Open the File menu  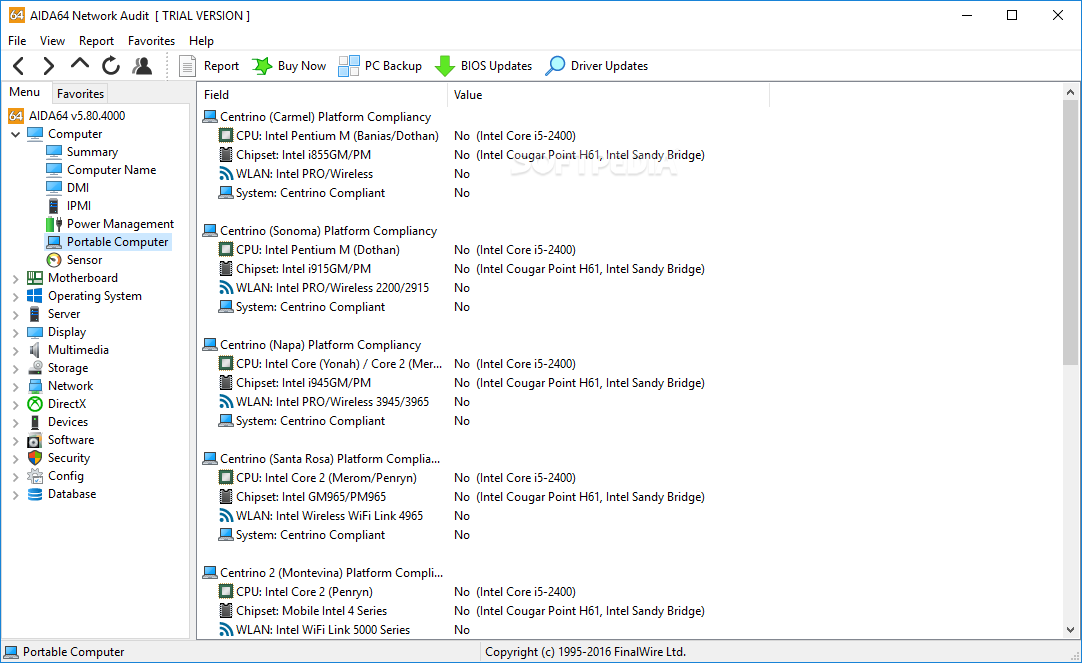point(17,41)
